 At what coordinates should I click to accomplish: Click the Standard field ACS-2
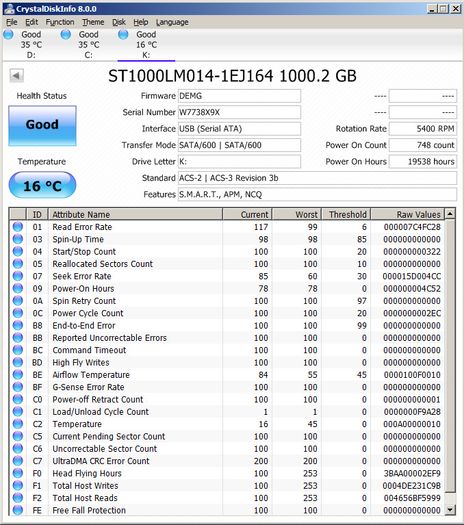tap(317, 178)
